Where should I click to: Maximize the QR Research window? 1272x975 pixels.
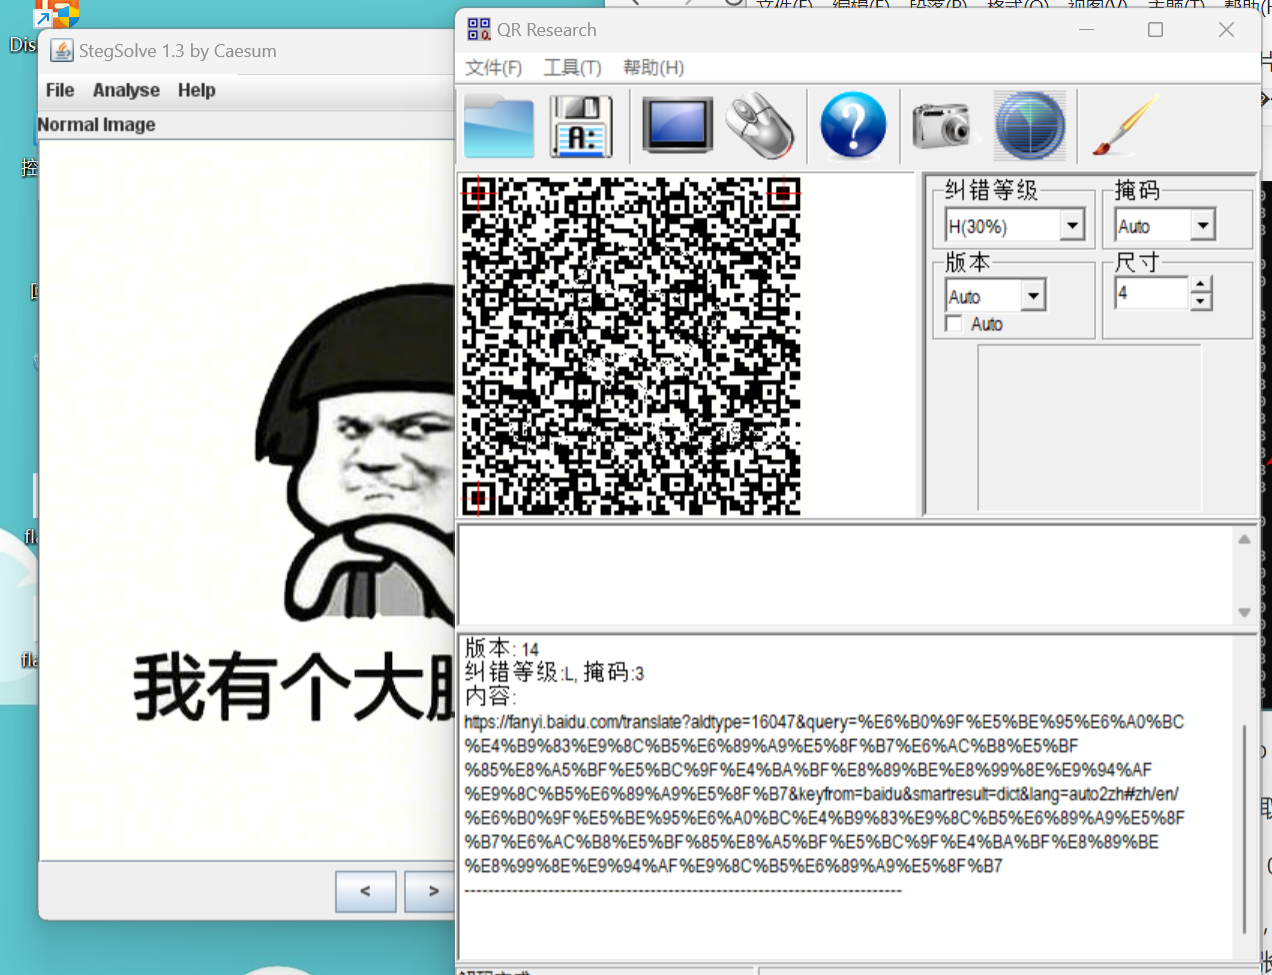(x=1155, y=30)
